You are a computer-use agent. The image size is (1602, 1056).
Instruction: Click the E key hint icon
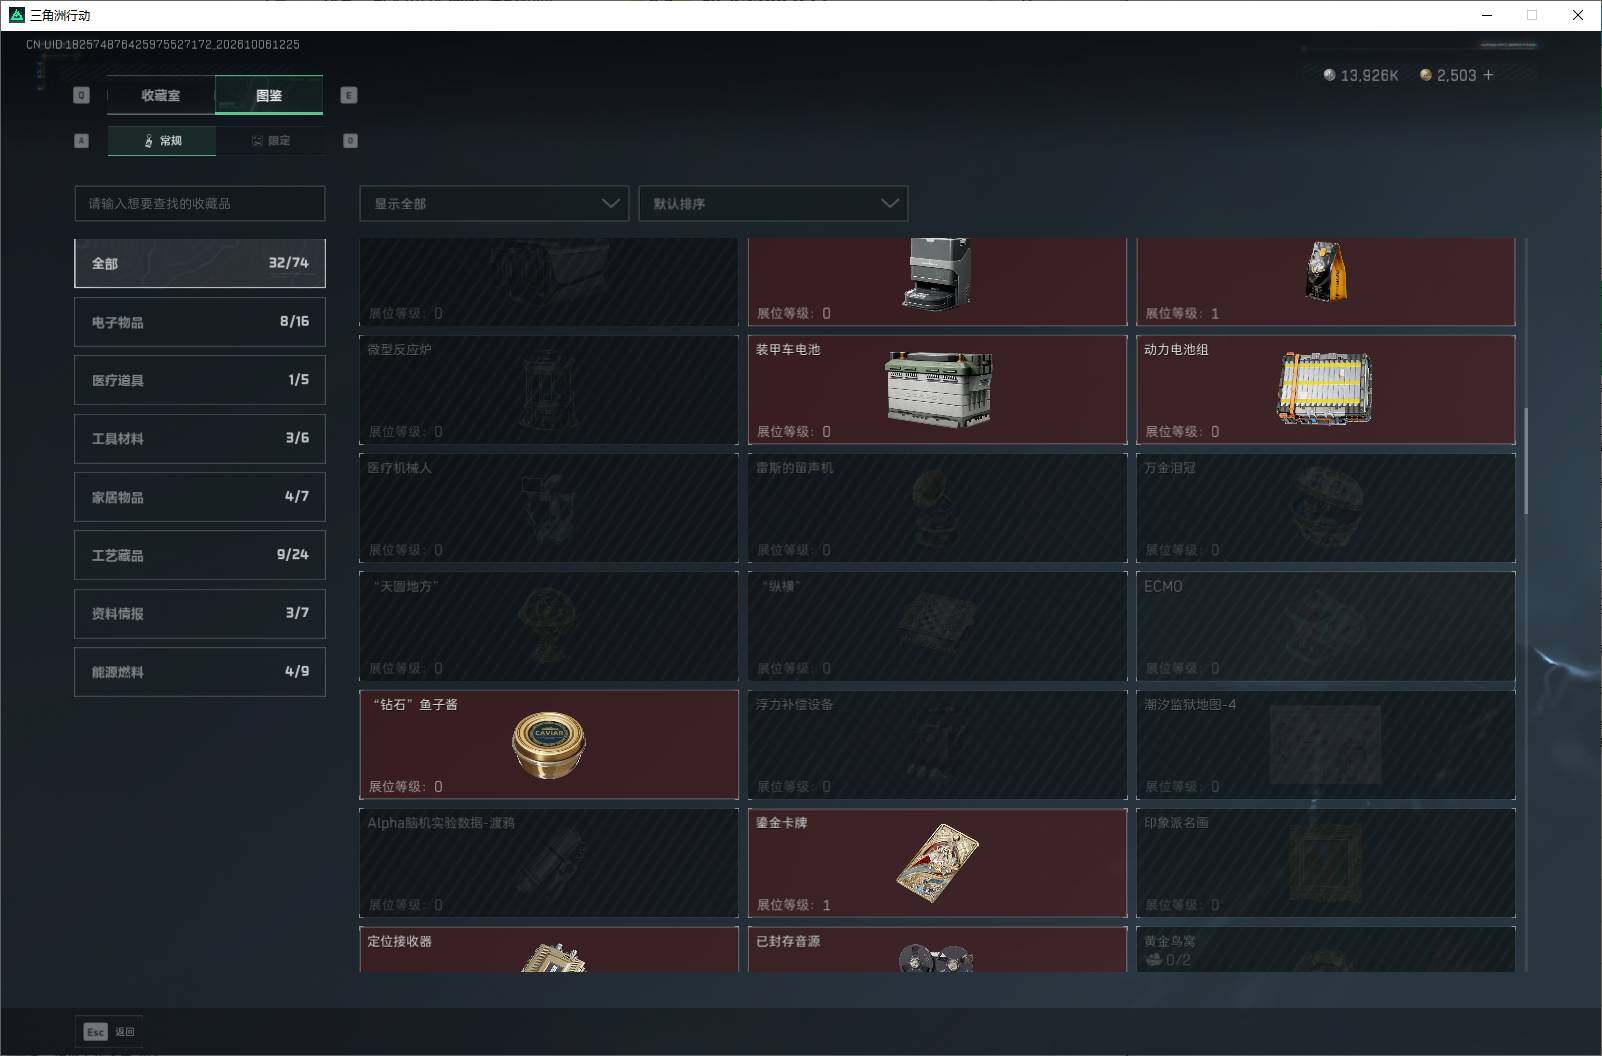349,95
